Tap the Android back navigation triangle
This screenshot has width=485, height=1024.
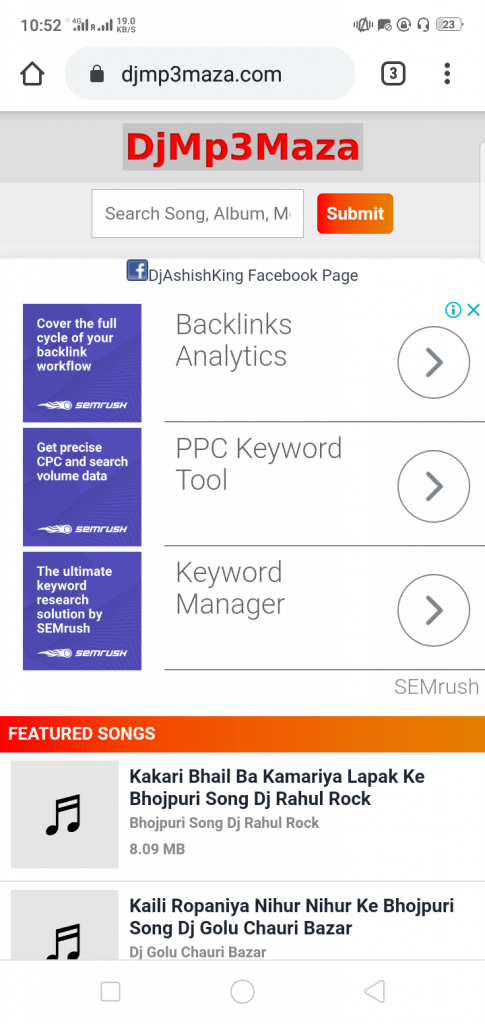374,992
